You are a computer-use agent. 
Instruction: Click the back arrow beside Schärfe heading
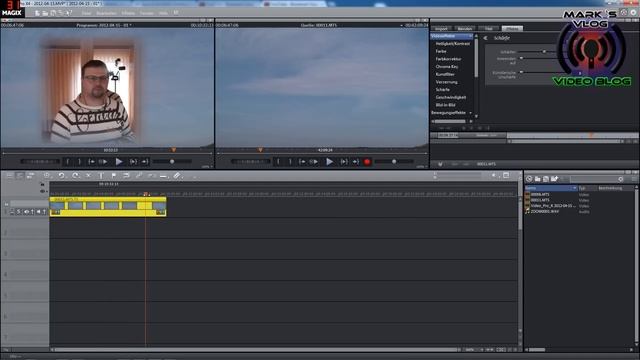pyautogui.click(x=485, y=38)
